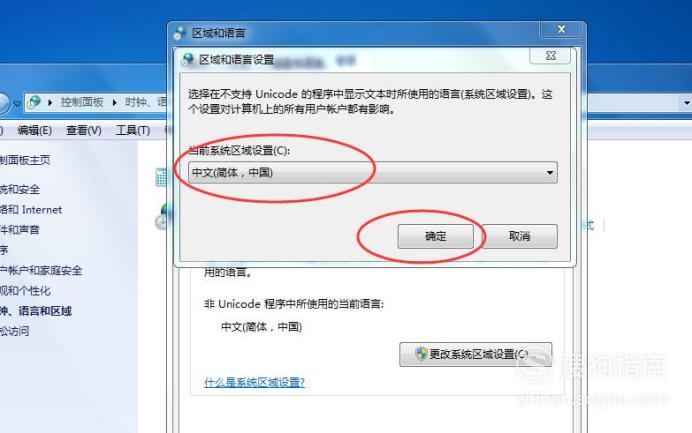Open the 网络和 Internet sidebar link

[x=31, y=210]
